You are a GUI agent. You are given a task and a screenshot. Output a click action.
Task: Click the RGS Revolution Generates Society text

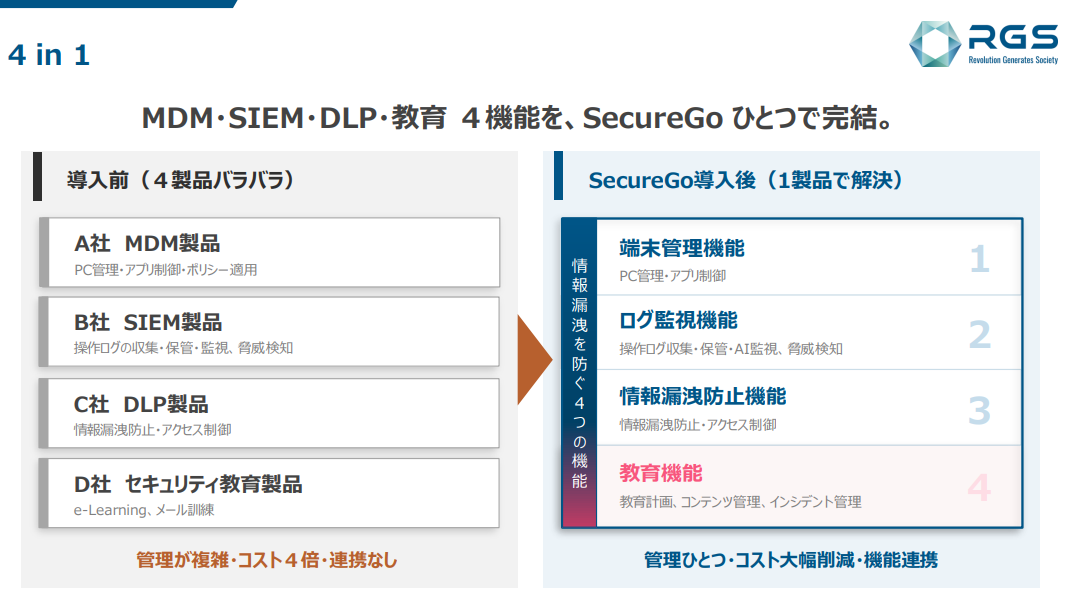(x=1013, y=44)
